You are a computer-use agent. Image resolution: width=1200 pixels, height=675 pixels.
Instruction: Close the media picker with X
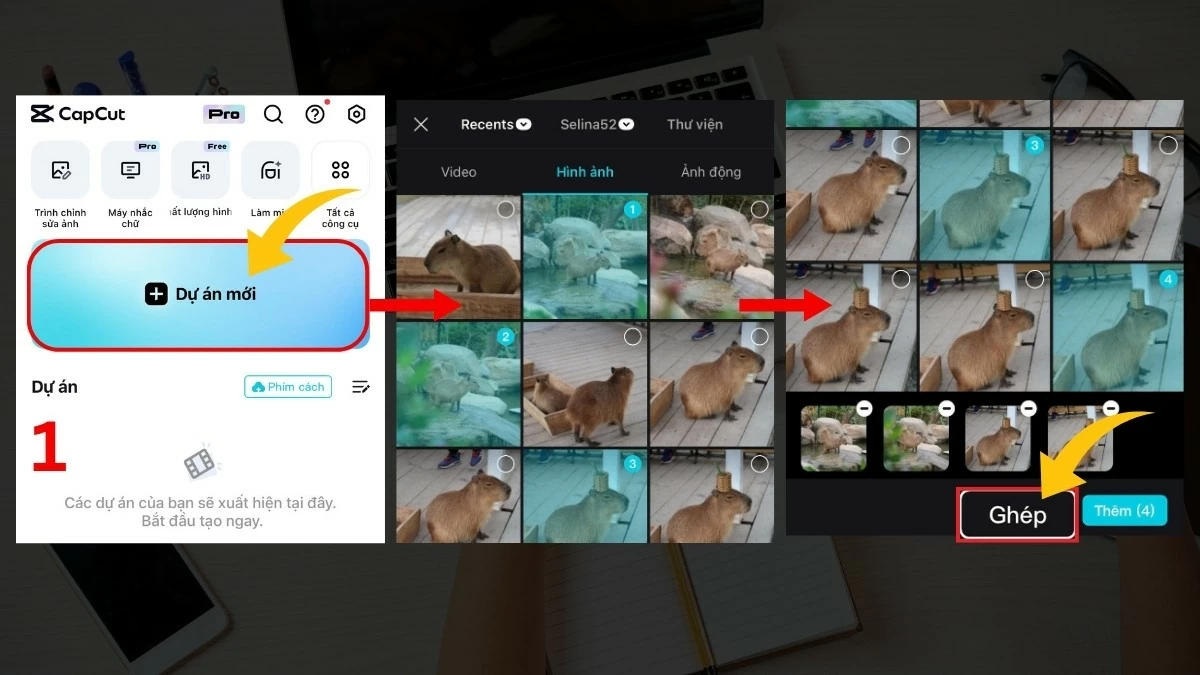pyautogui.click(x=421, y=125)
